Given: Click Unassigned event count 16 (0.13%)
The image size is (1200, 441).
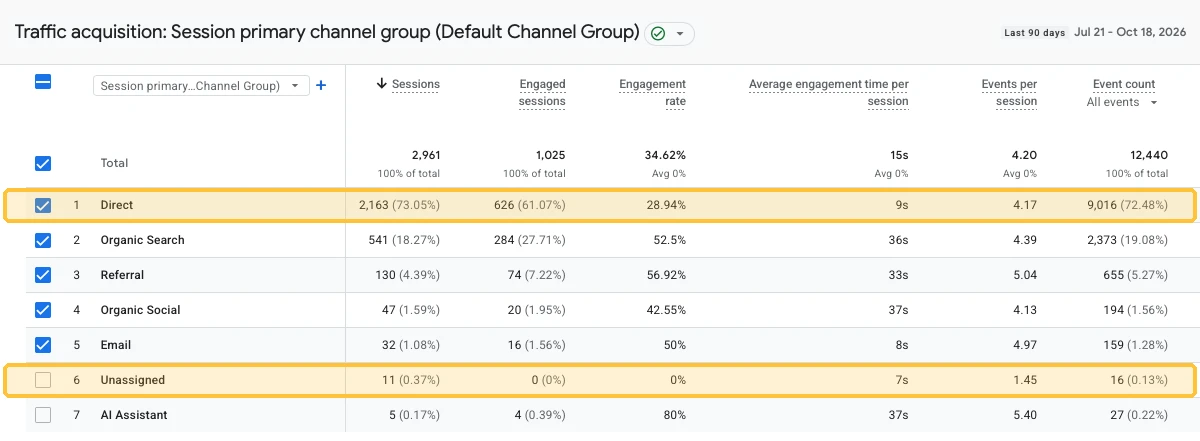Looking at the screenshot, I should pyautogui.click(x=1137, y=380).
